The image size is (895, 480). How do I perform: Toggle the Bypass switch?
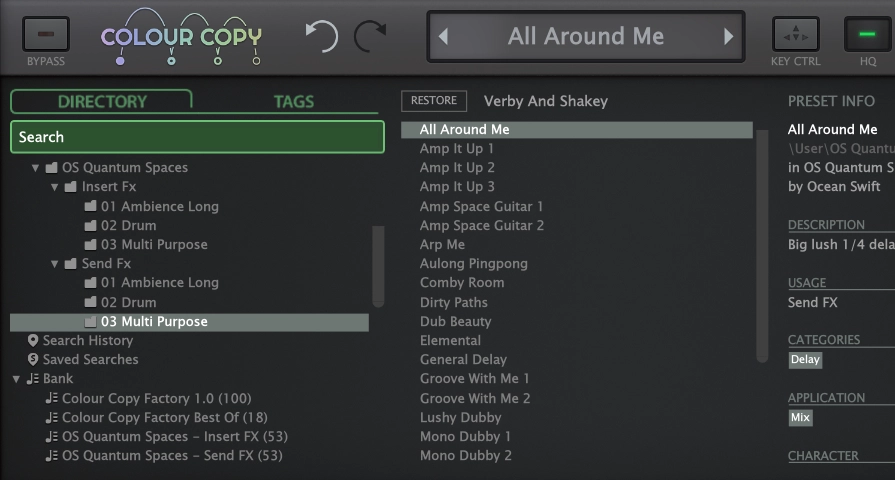(45, 35)
